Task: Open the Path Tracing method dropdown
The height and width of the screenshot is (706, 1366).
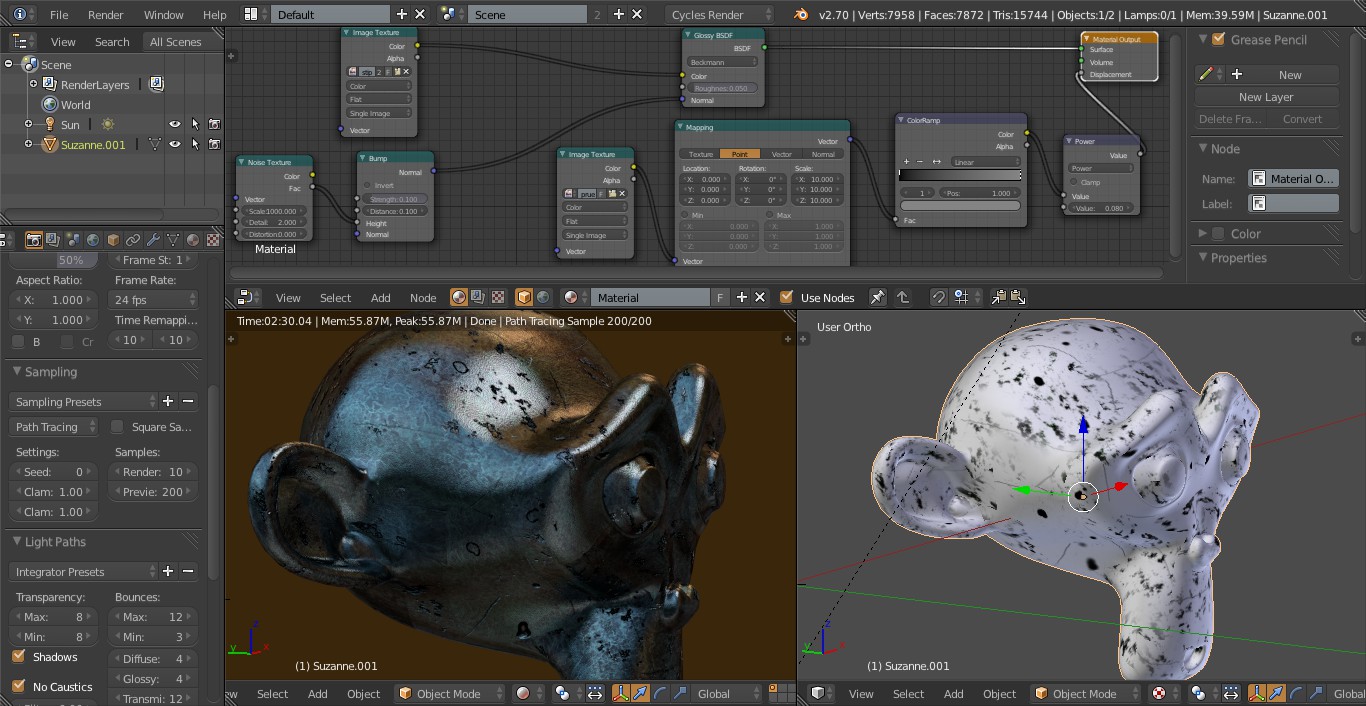Action: (54, 427)
